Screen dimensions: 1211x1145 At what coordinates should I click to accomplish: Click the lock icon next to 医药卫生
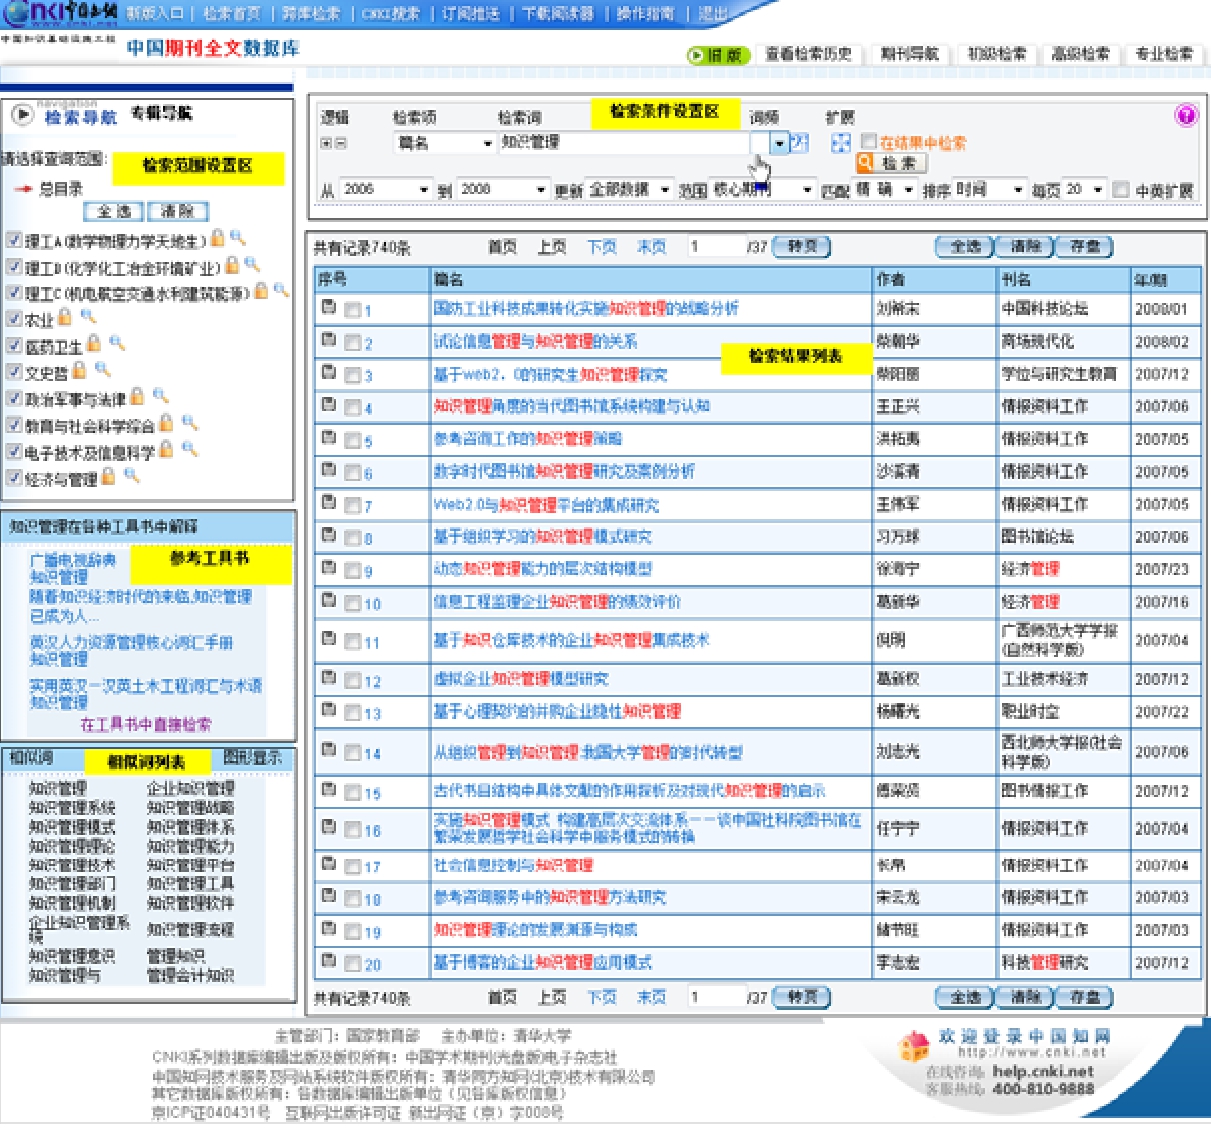pos(94,343)
